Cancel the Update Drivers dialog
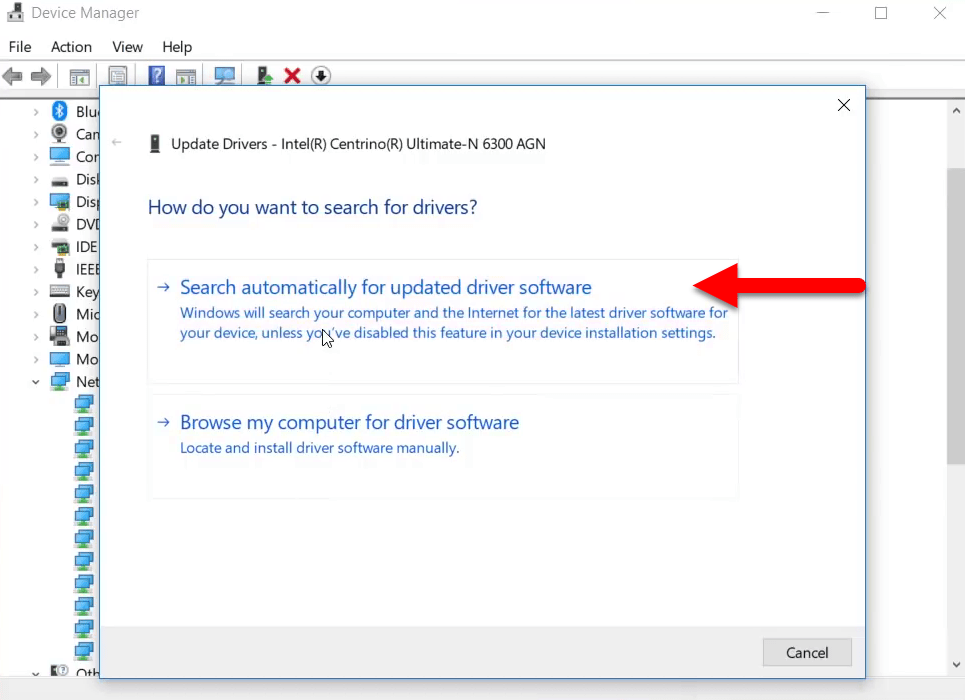 (807, 653)
